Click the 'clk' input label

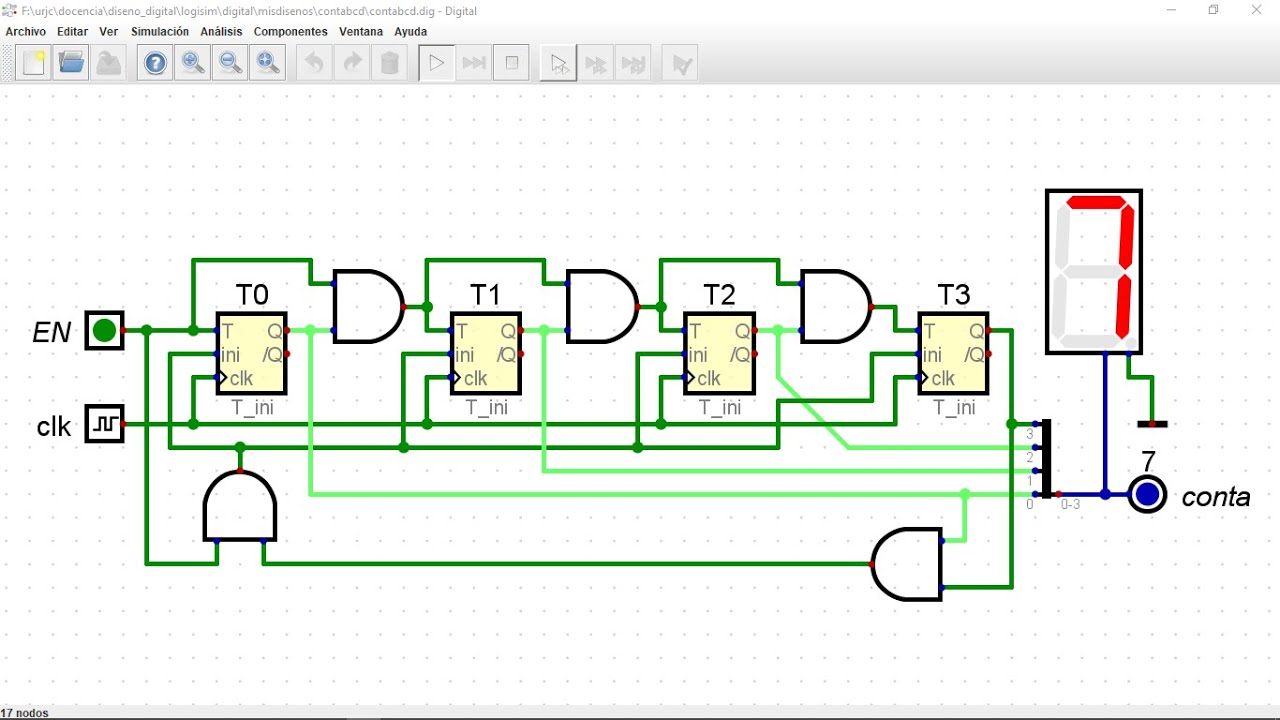[x=54, y=427]
